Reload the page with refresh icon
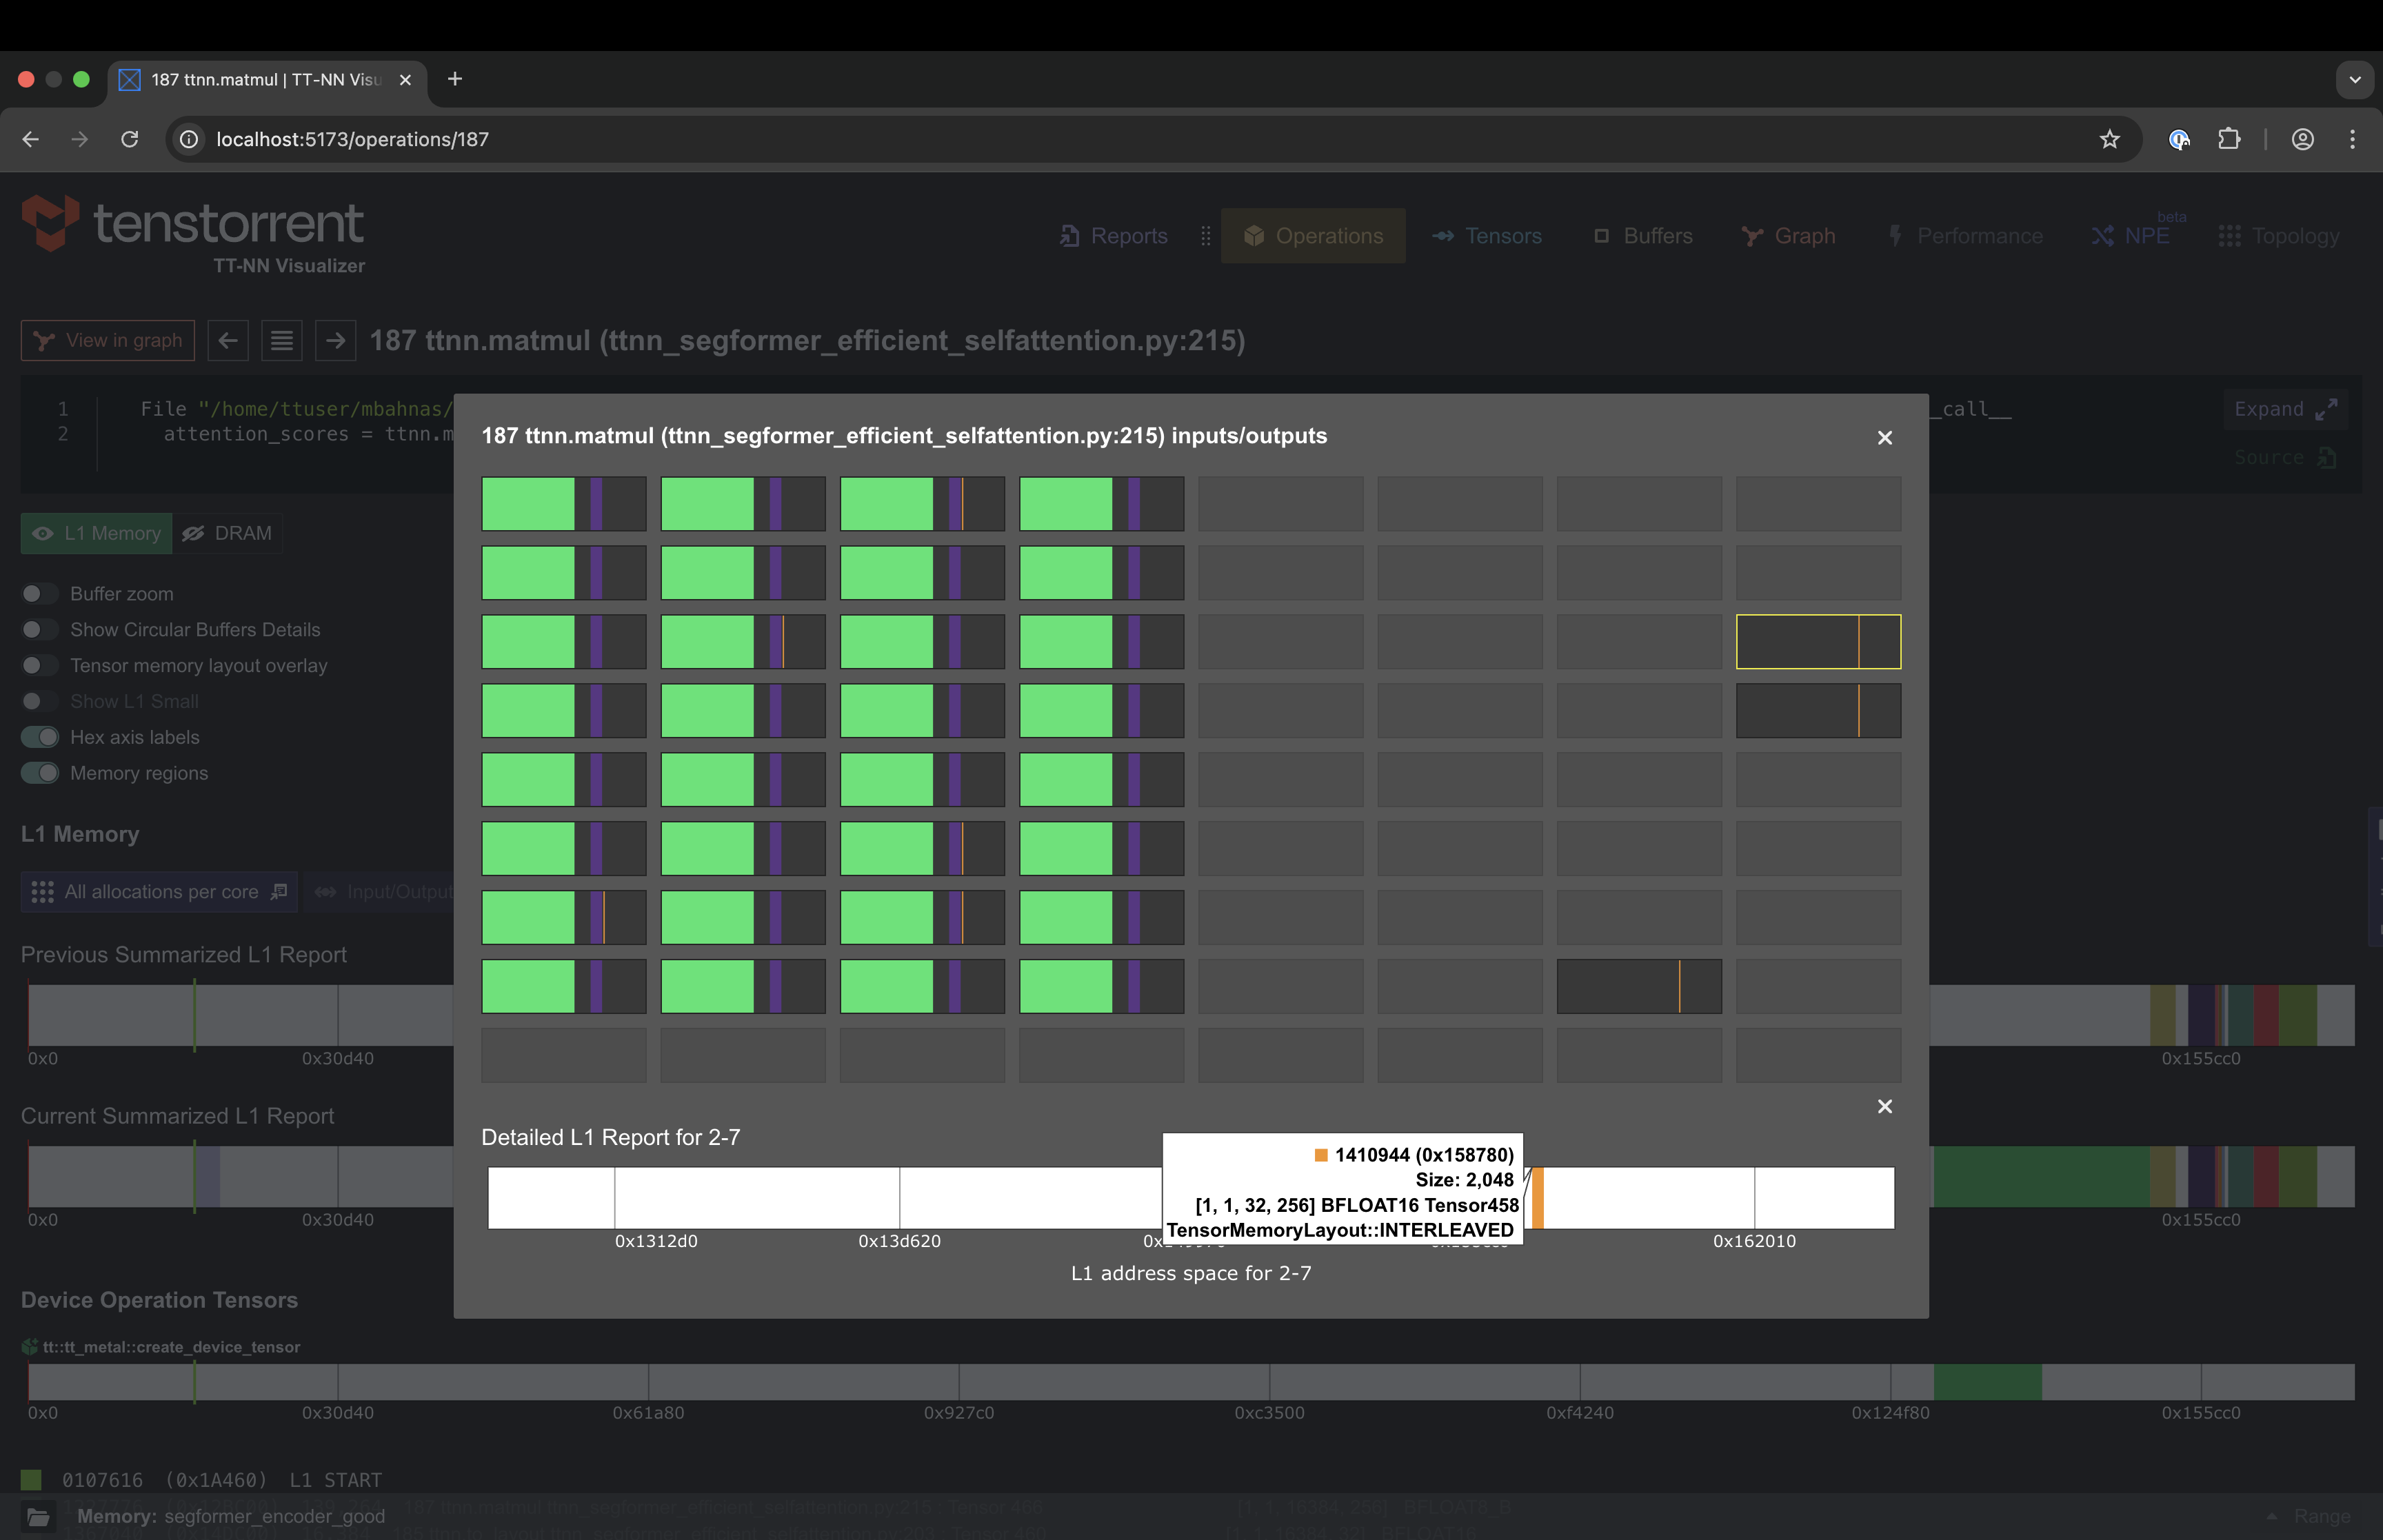The height and width of the screenshot is (1540, 2383). point(130,140)
